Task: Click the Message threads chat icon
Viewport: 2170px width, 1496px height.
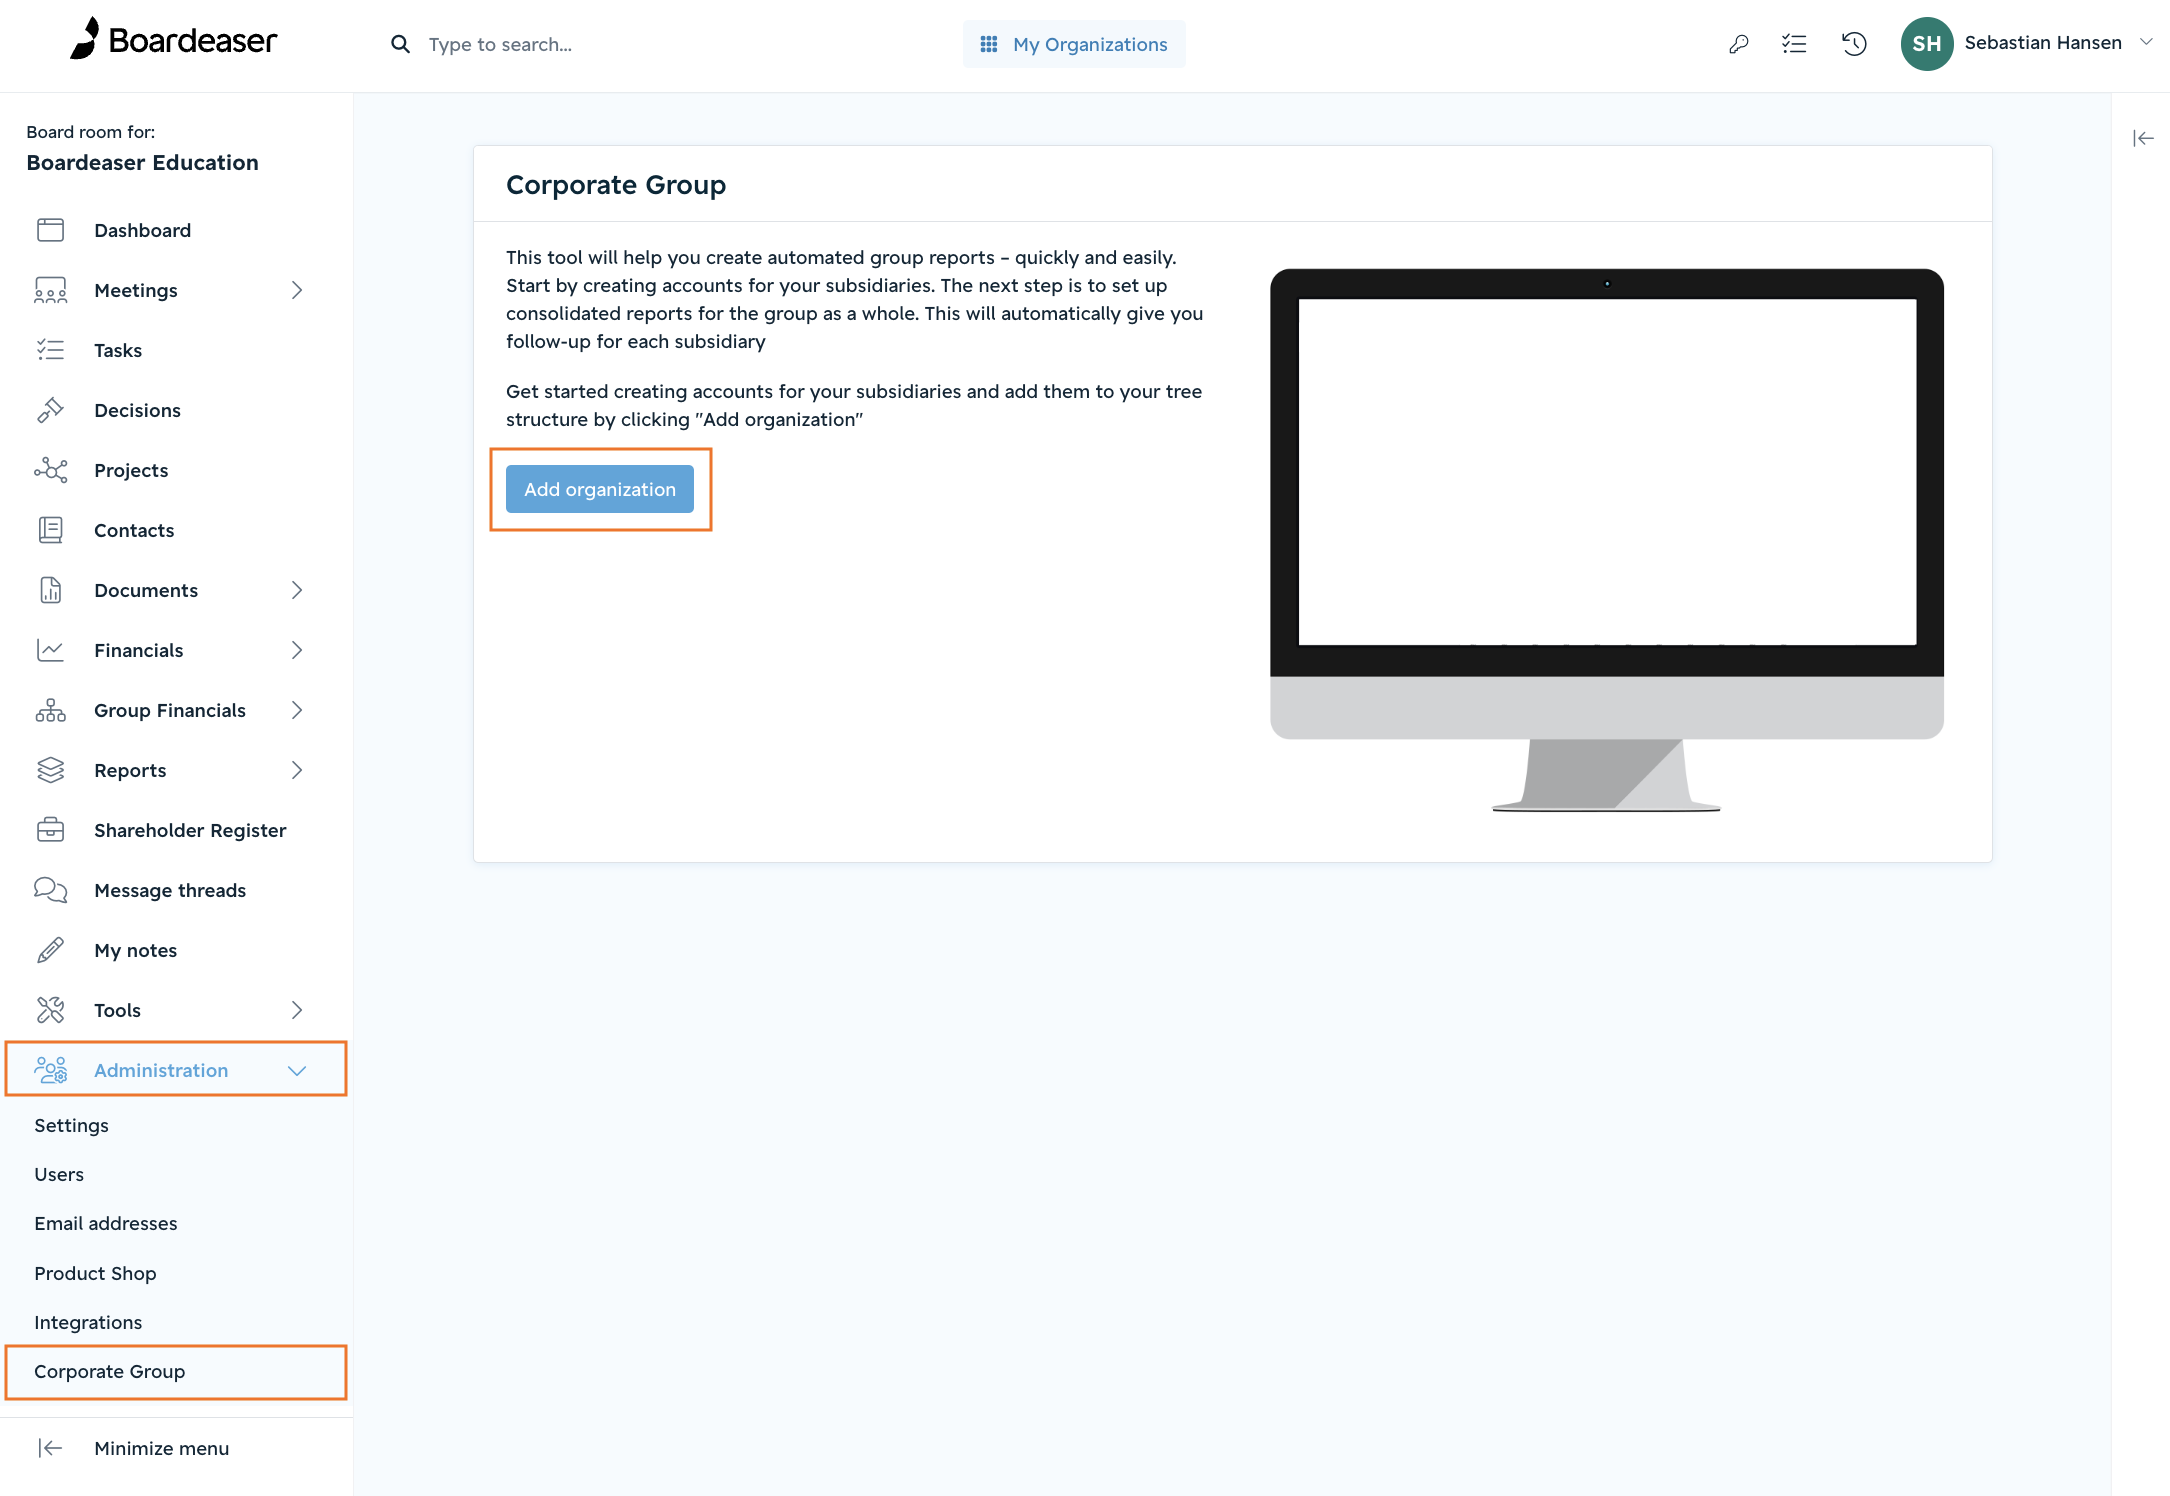Action: [50, 890]
